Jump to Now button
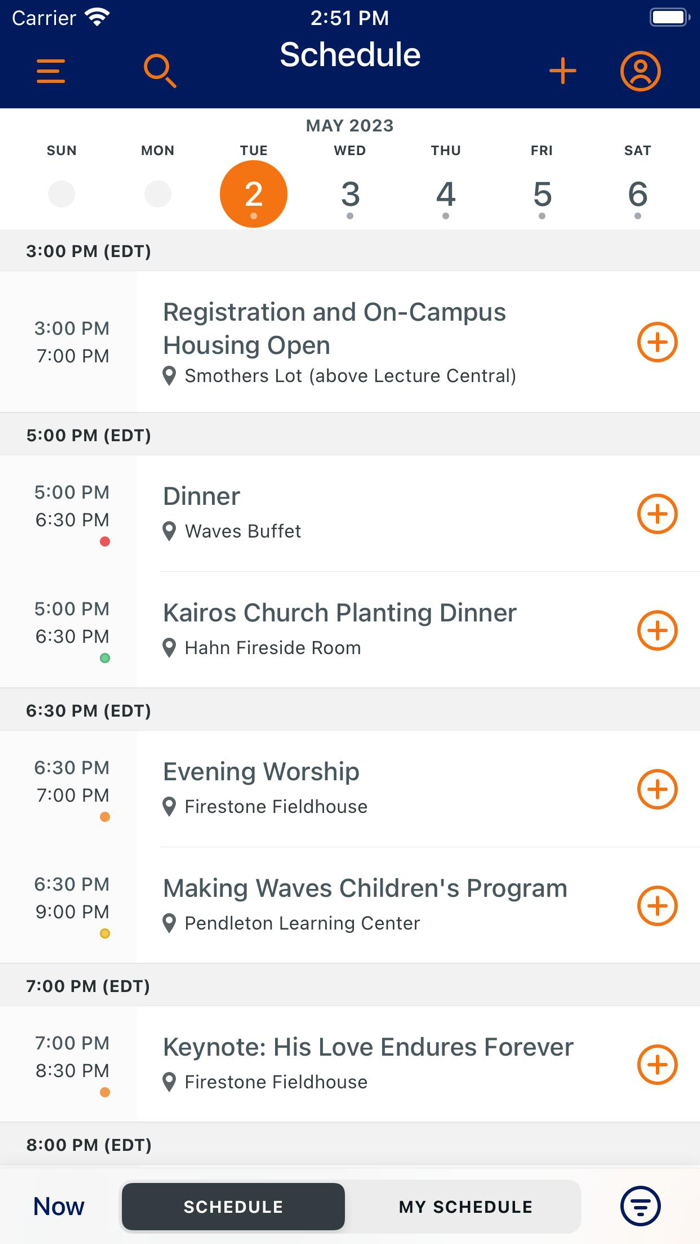This screenshot has height=1244, width=700. coord(59,1207)
